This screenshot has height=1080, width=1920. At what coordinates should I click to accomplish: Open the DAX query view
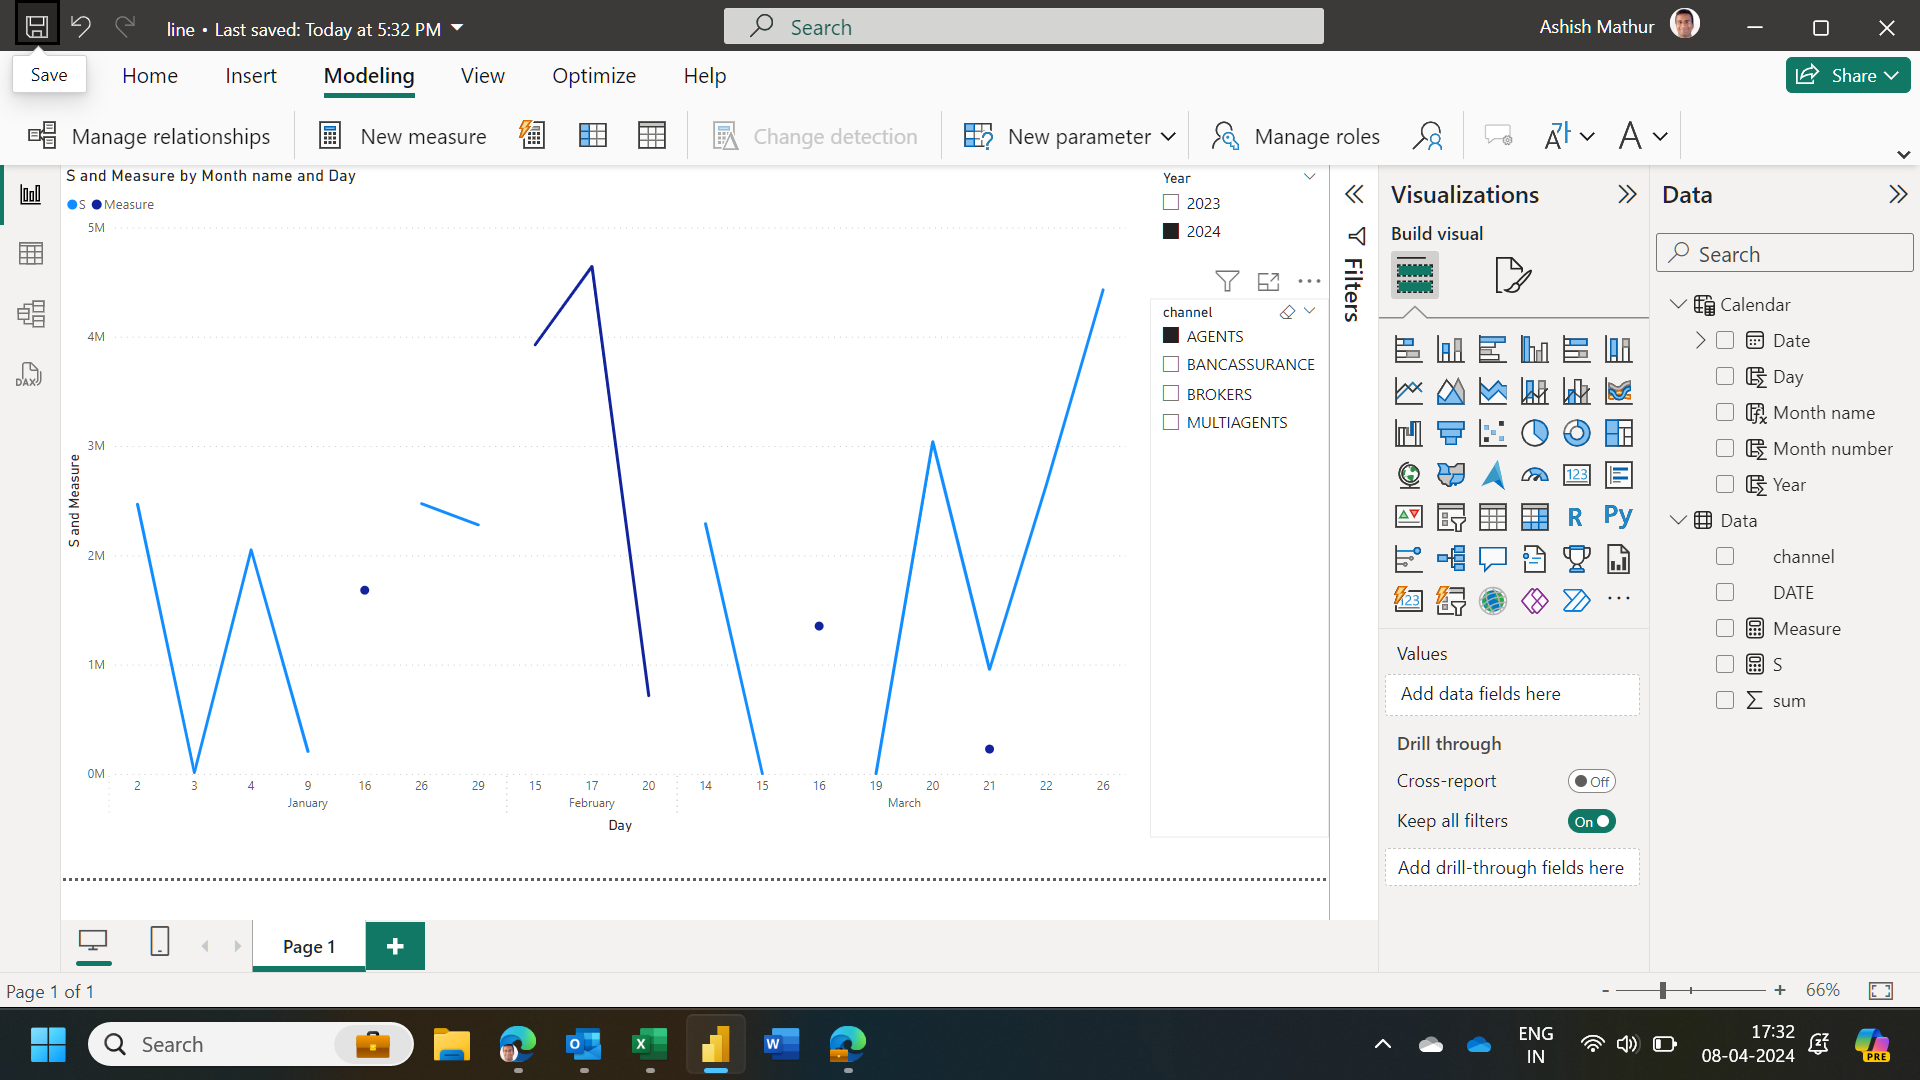tap(30, 374)
